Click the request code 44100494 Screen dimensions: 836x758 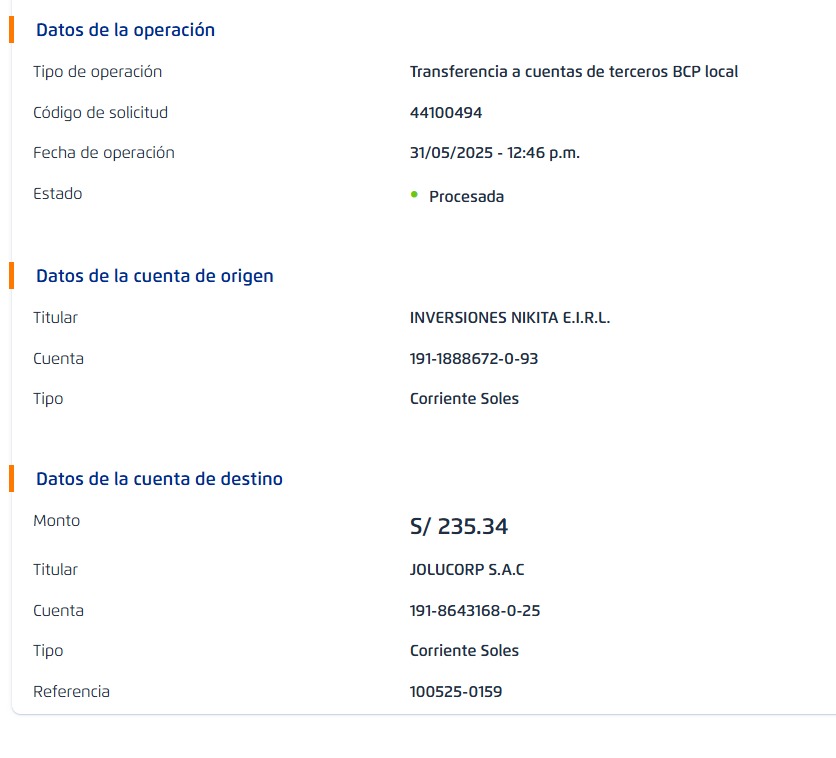[x=446, y=113]
